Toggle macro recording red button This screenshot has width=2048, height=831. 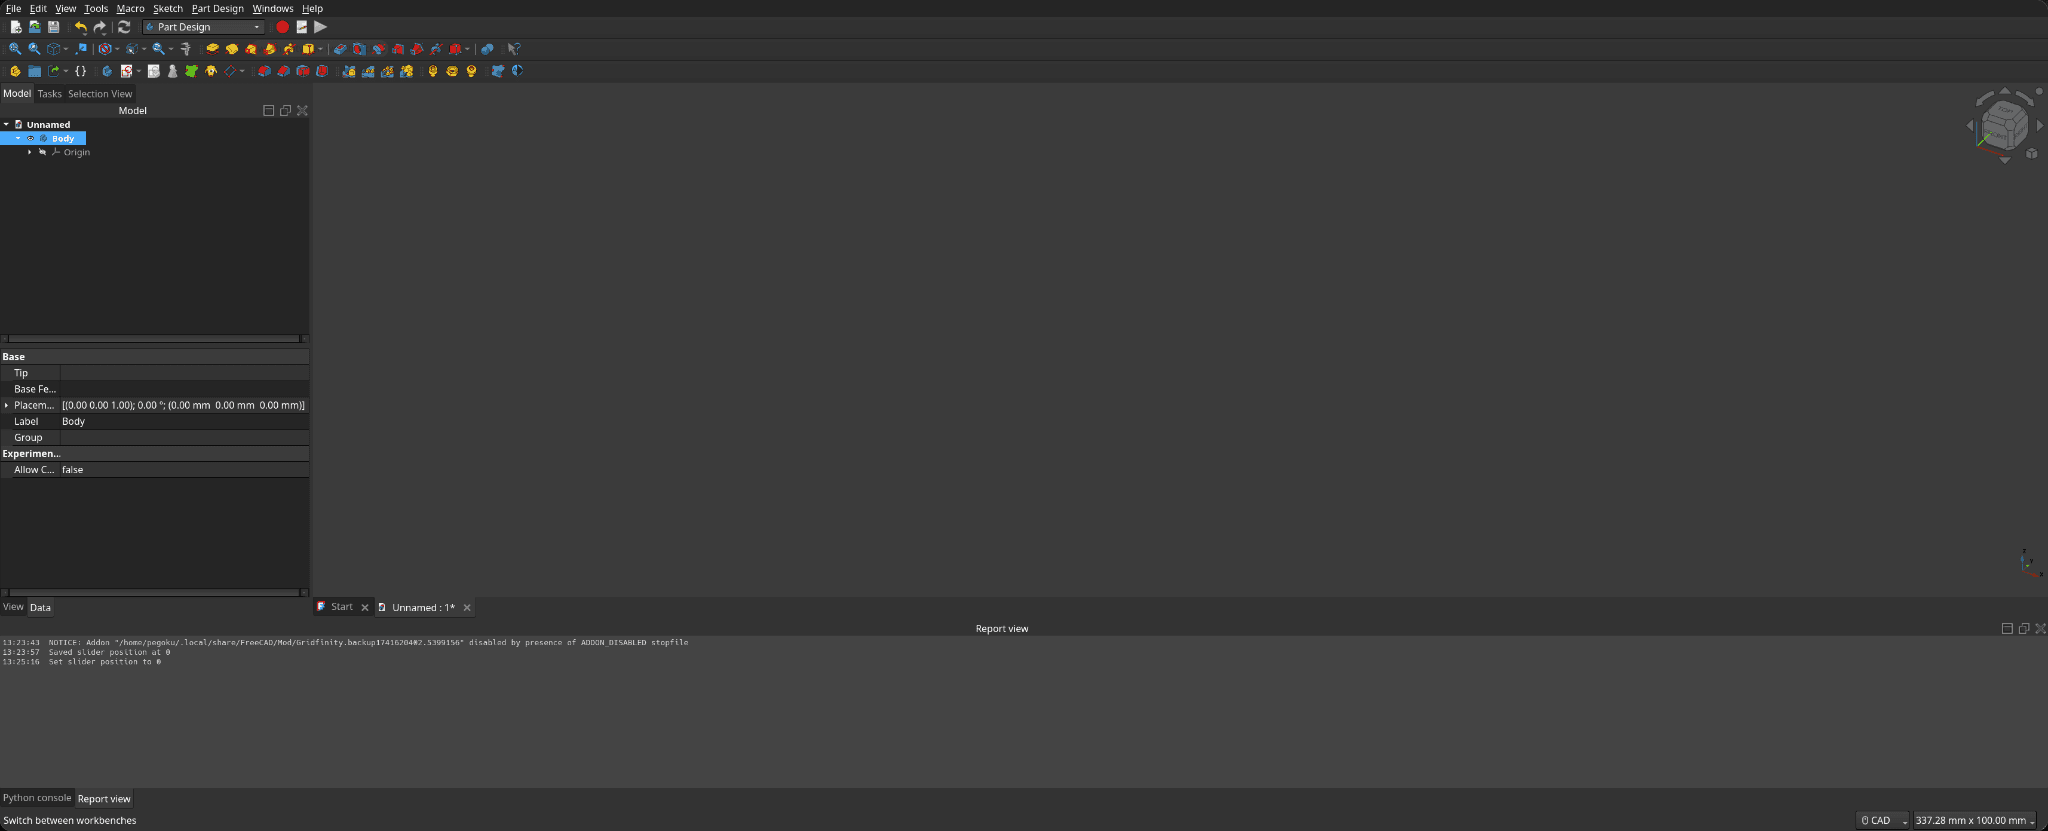282,27
